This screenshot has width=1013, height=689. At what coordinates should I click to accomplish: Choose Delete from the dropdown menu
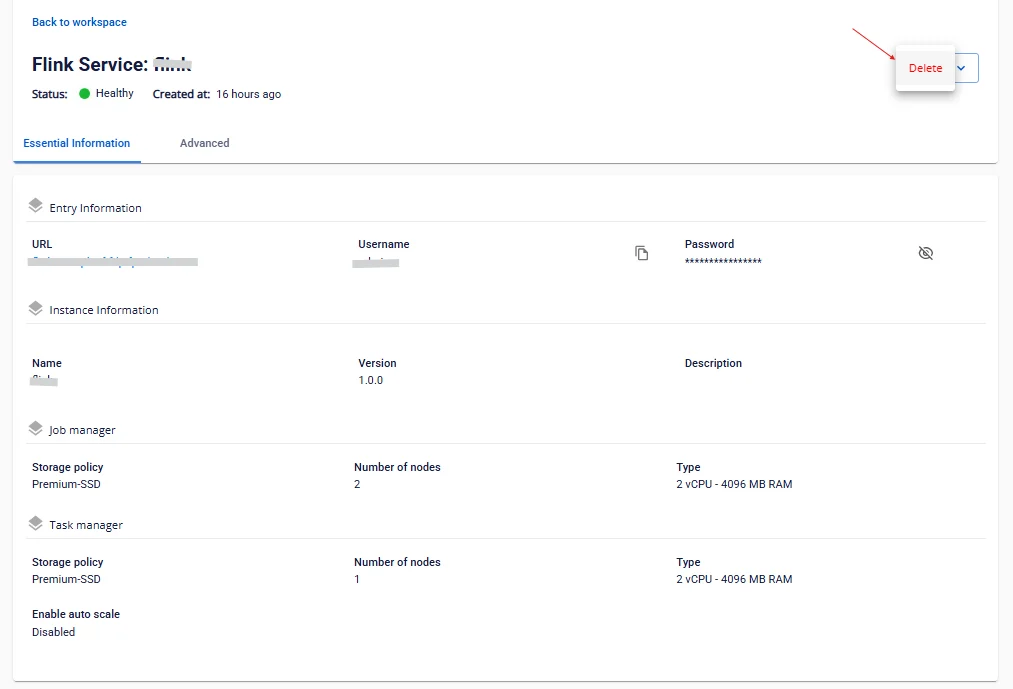(x=925, y=68)
